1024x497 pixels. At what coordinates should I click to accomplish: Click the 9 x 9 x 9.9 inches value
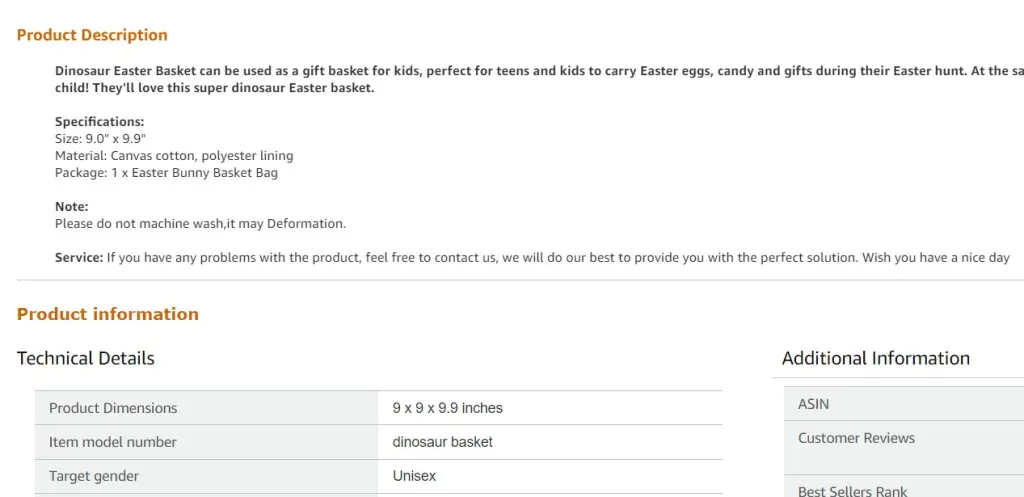[447, 408]
